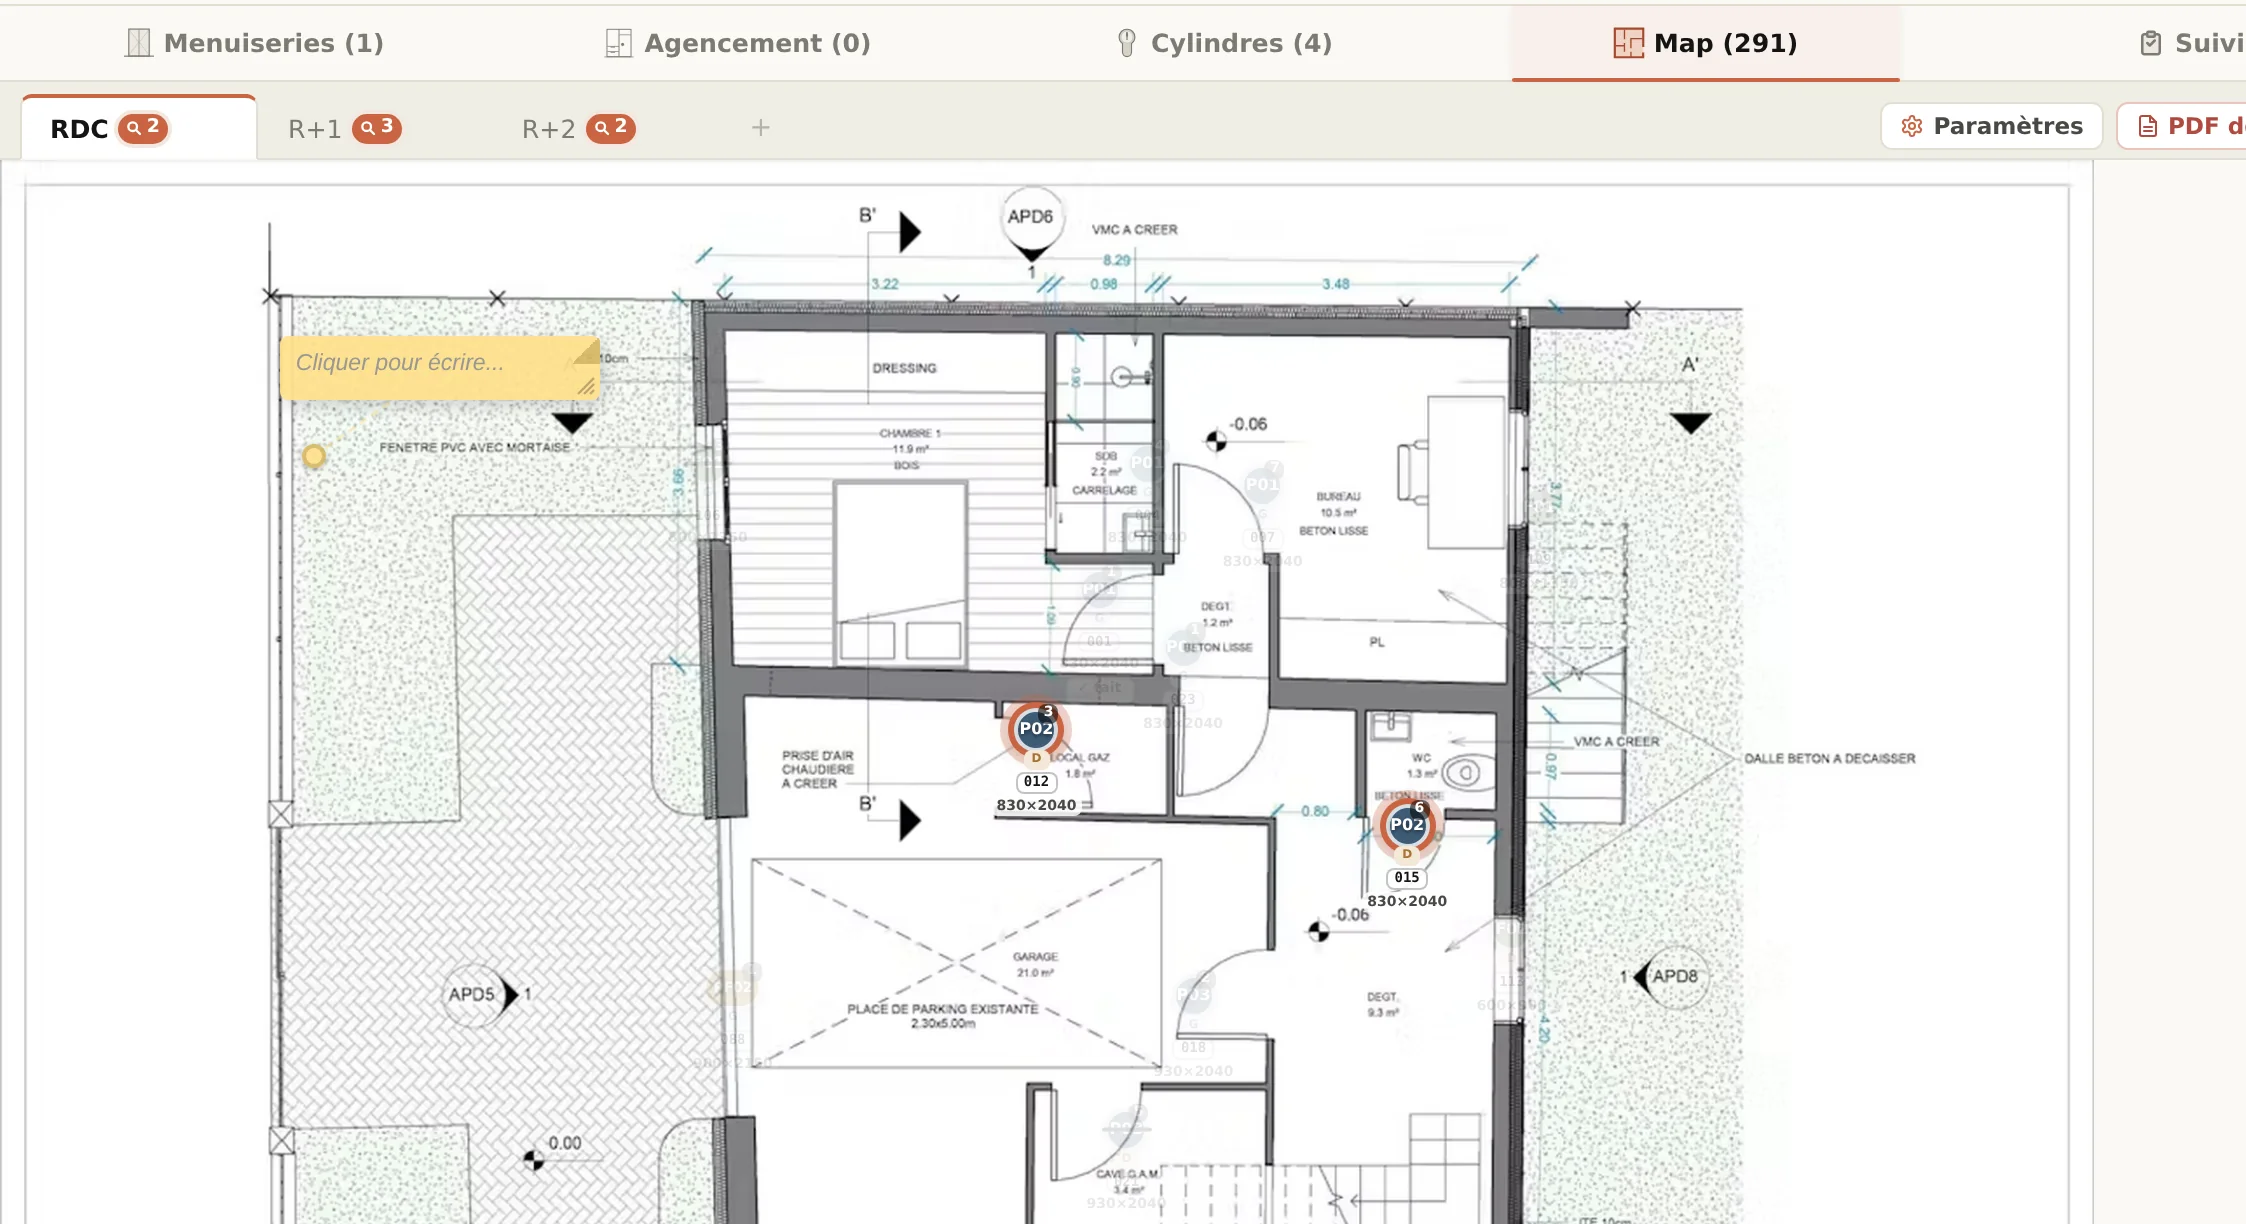The image size is (2246, 1224).
Task: Click the APD8 section callout
Action: point(1670,976)
